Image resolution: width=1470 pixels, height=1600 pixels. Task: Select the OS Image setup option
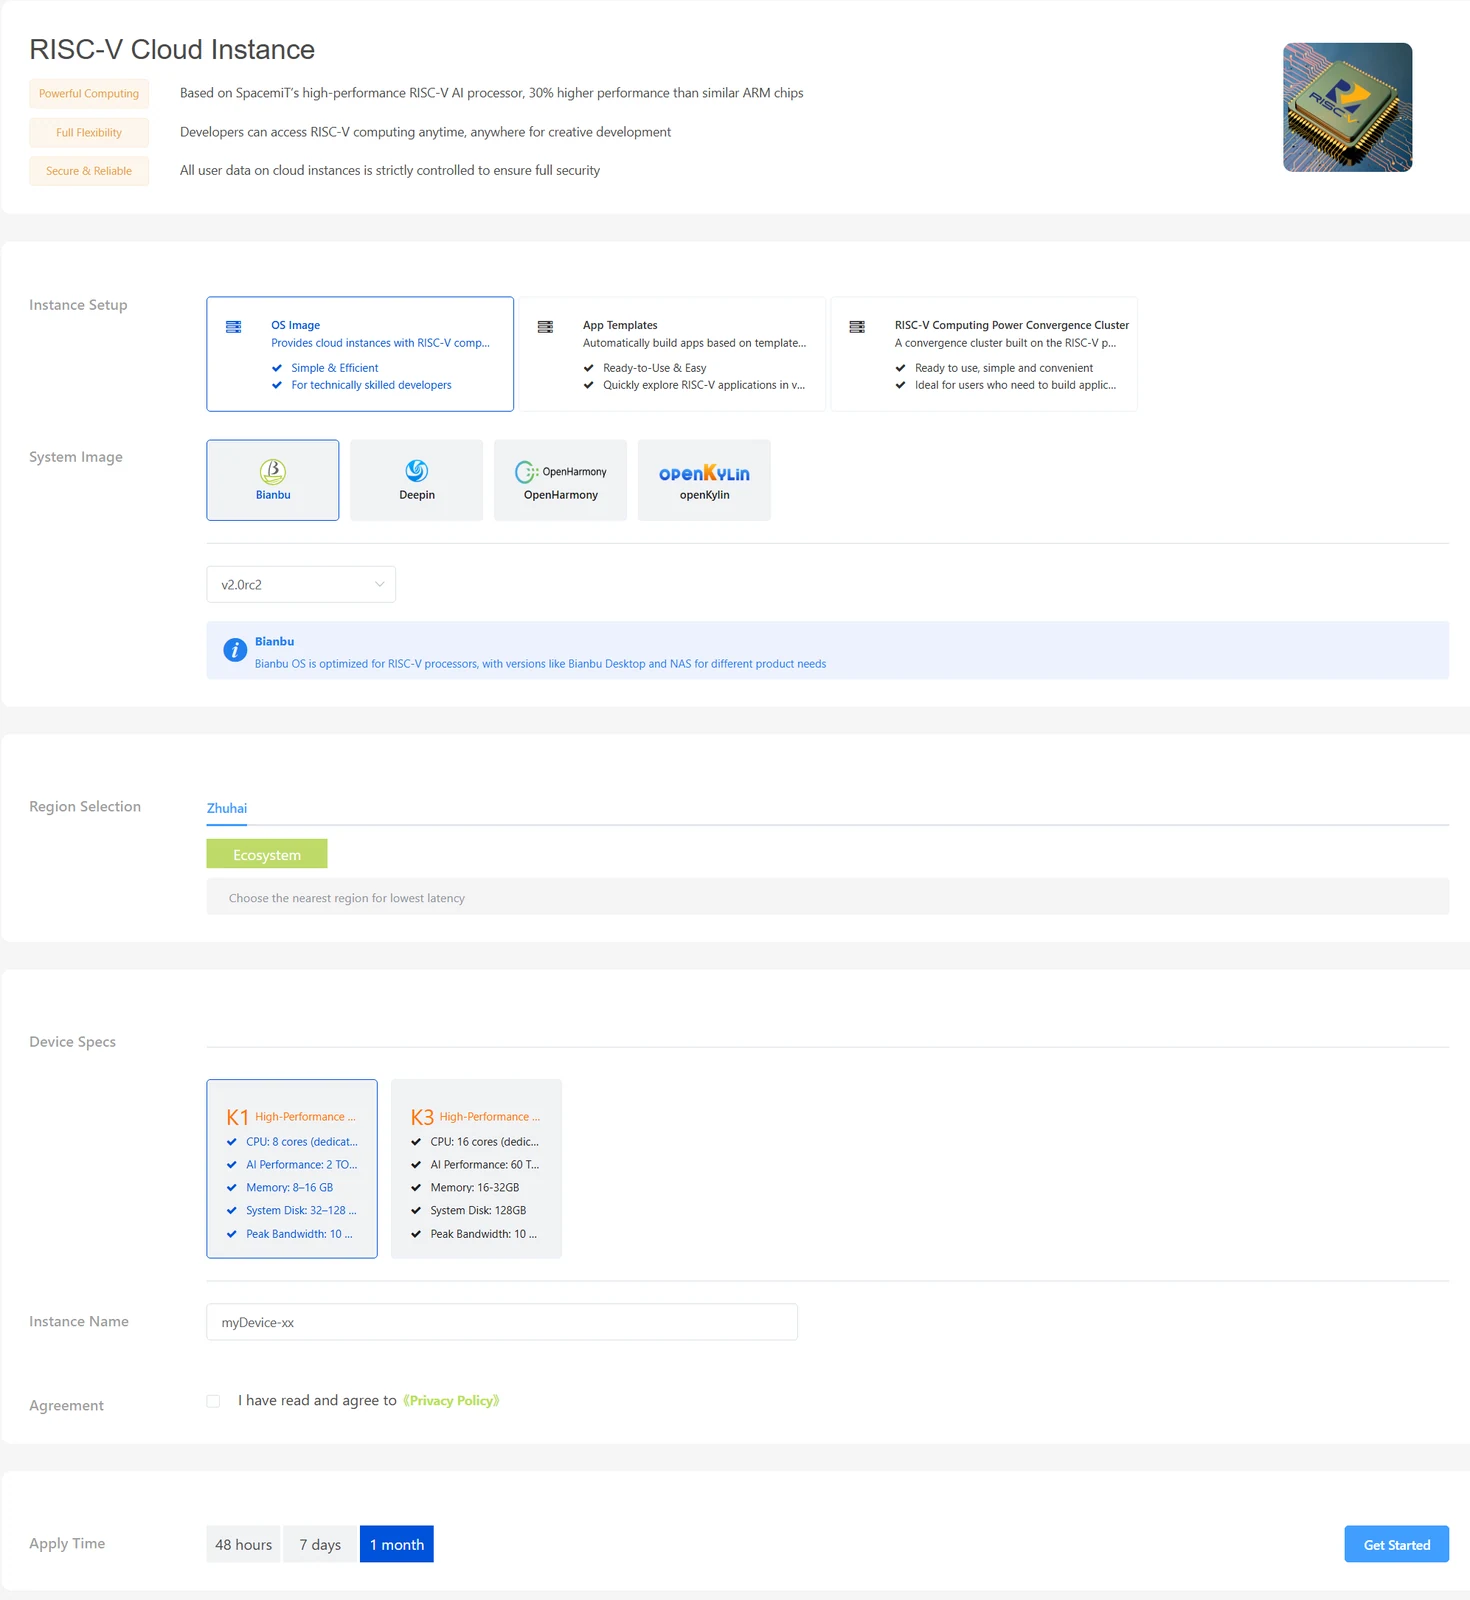pos(360,354)
